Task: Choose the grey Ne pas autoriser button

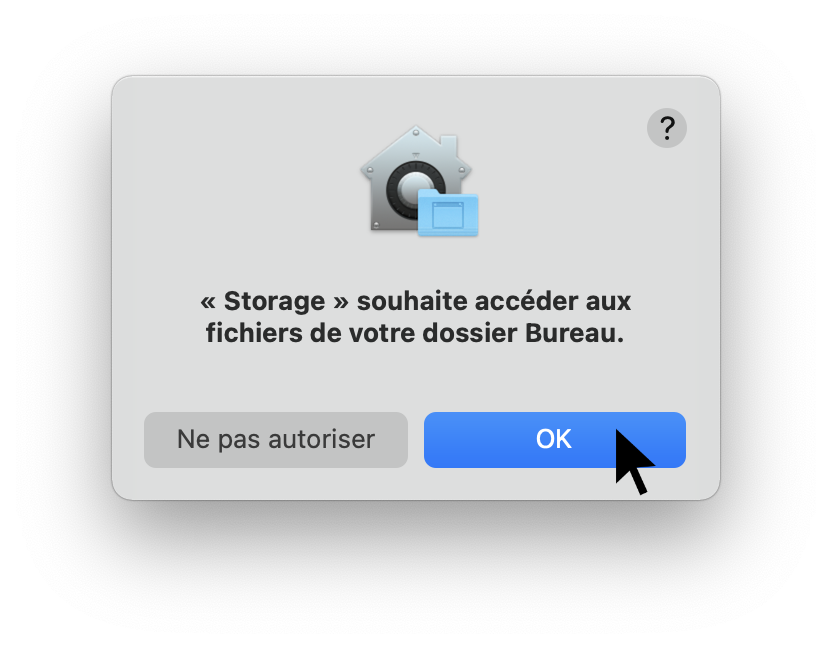Action: pyautogui.click(x=275, y=439)
